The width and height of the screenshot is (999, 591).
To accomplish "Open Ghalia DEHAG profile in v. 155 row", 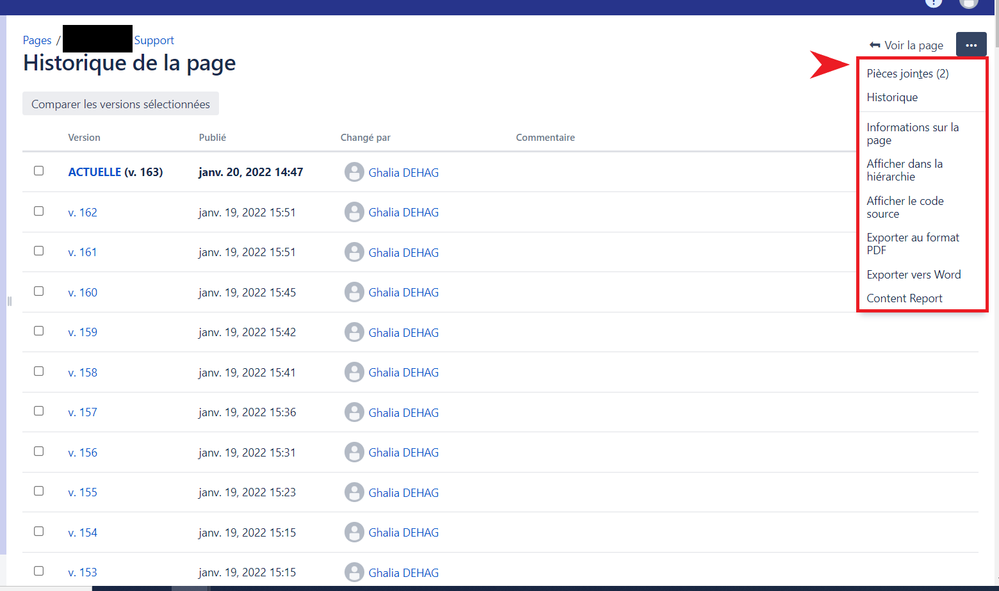I will coord(403,493).
